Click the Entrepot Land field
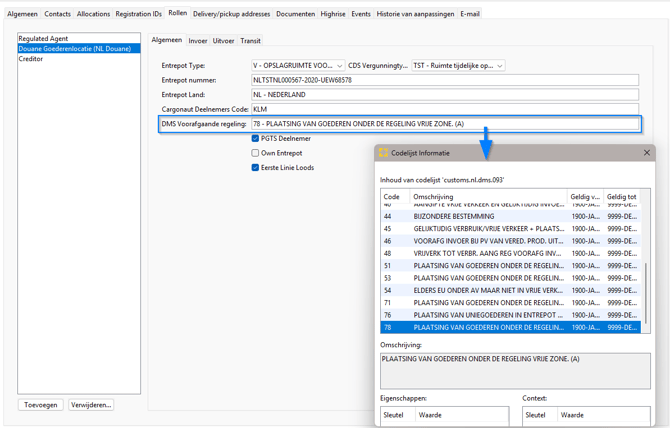 click(445, 94)
